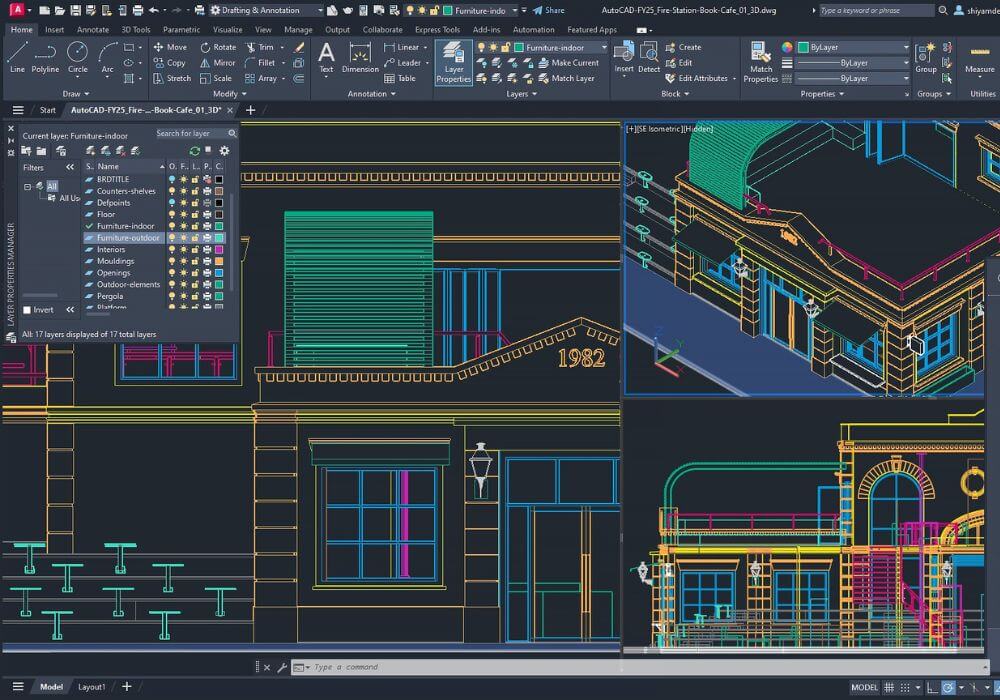The width and height of the screenshot is (1000, 700).
Task: Activate the Polyline tool
Action: [45, 57]
